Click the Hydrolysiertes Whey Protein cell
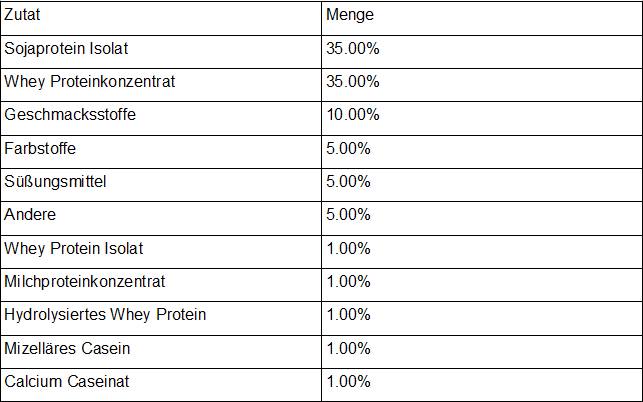Viewport: 643px width, 402px height. click(x=161, y=318)
